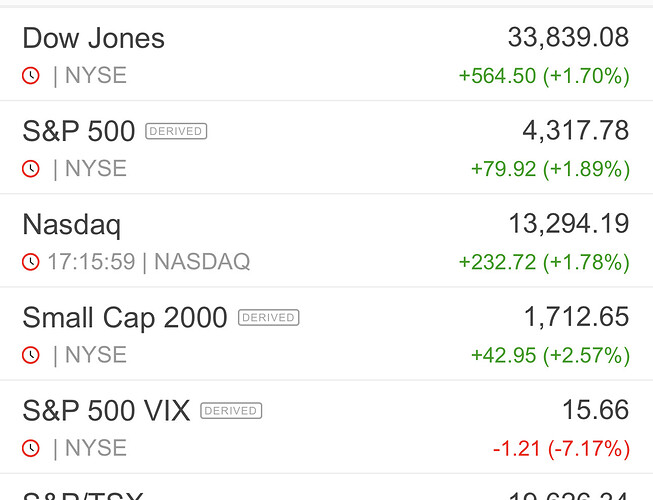Click the clock icon under S&P 500 VIX
Screen dimensions: 653x500
click(31, 448)
